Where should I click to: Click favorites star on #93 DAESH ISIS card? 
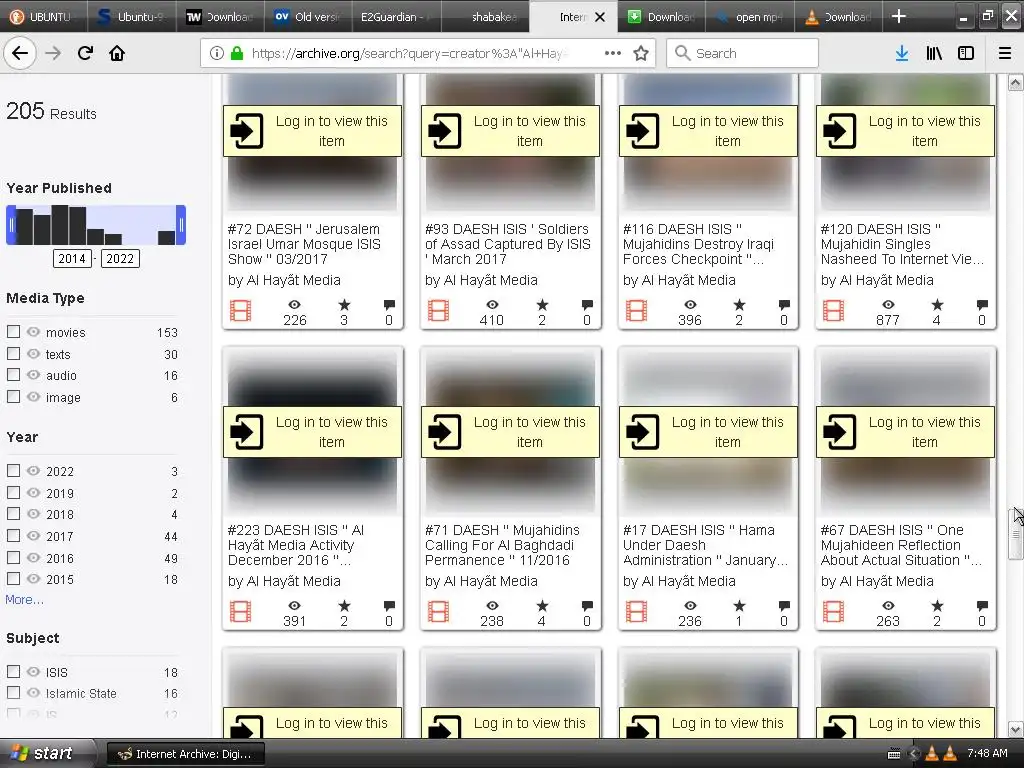(x=542, y=304)
